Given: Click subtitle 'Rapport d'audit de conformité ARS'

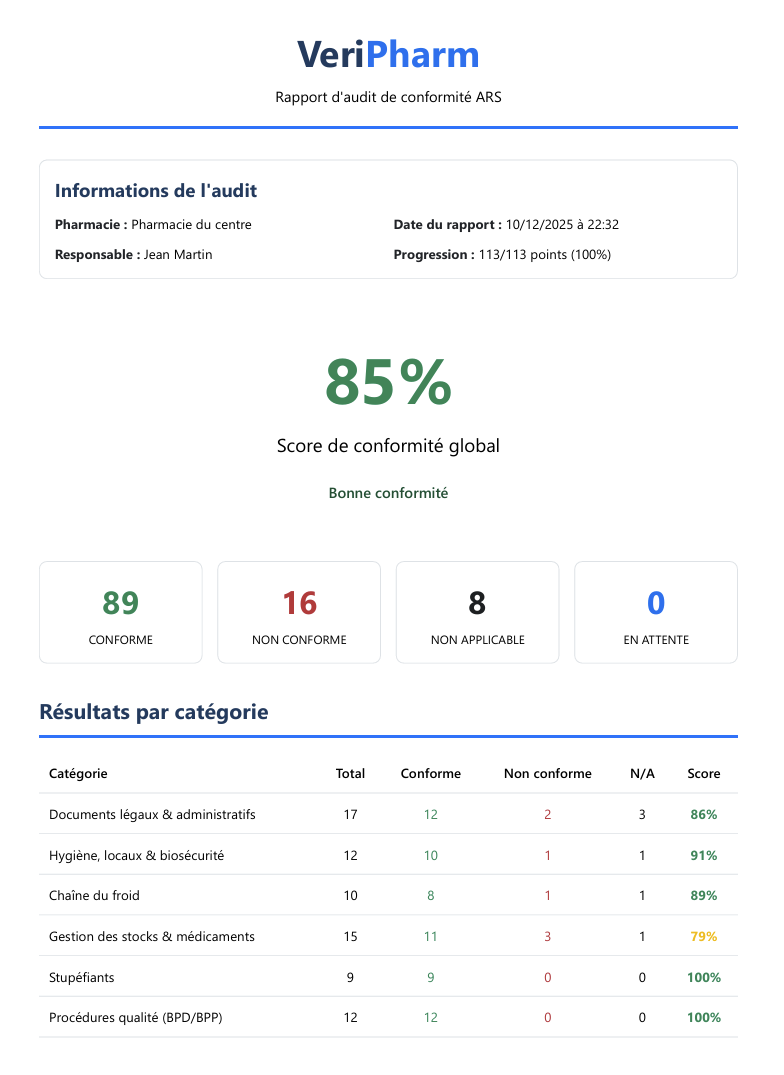Looking at the screenshot, I should tap(388, 97).
